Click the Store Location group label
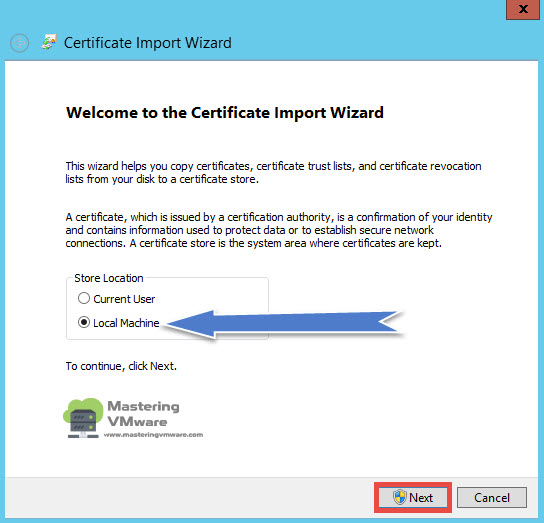This screenshot has height=523, width=544. 109,278
